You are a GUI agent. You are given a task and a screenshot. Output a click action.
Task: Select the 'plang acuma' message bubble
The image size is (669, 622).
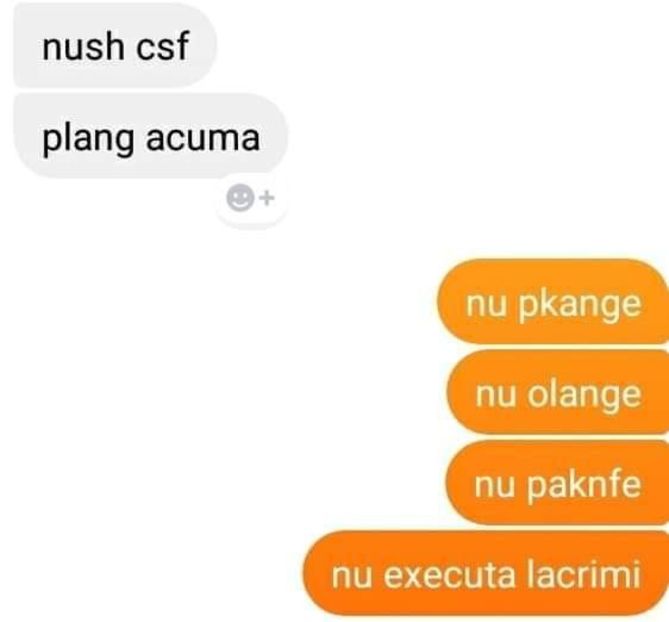[x=151, y=137]
